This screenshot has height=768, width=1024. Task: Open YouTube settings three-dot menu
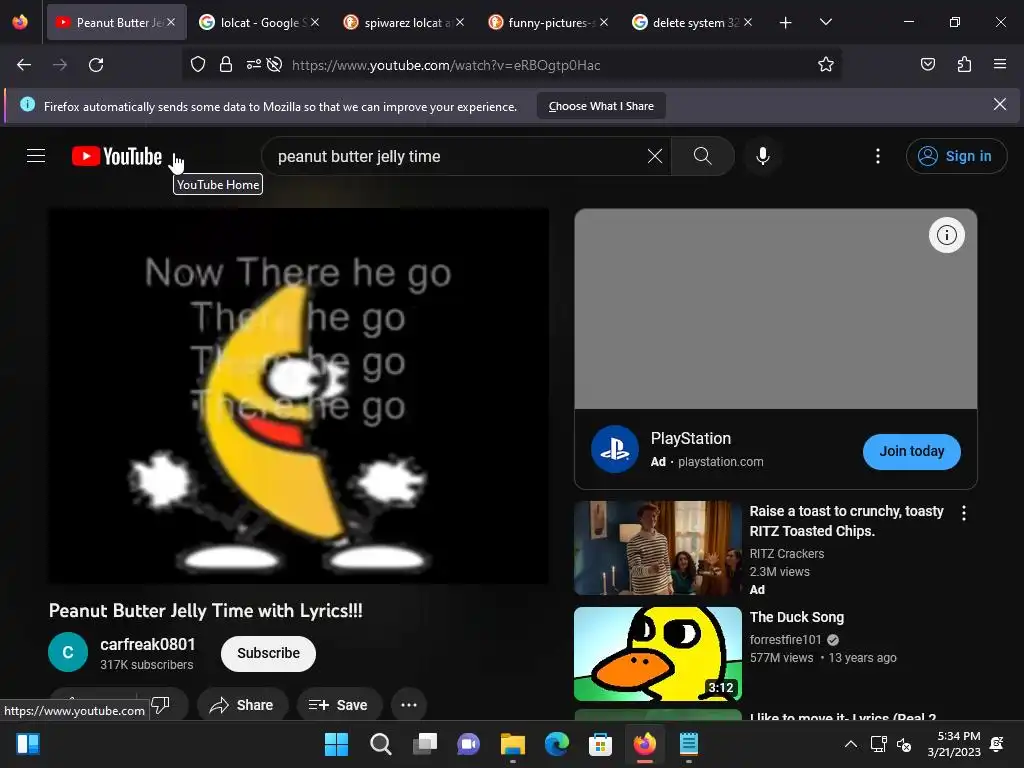tap(878, 156)
